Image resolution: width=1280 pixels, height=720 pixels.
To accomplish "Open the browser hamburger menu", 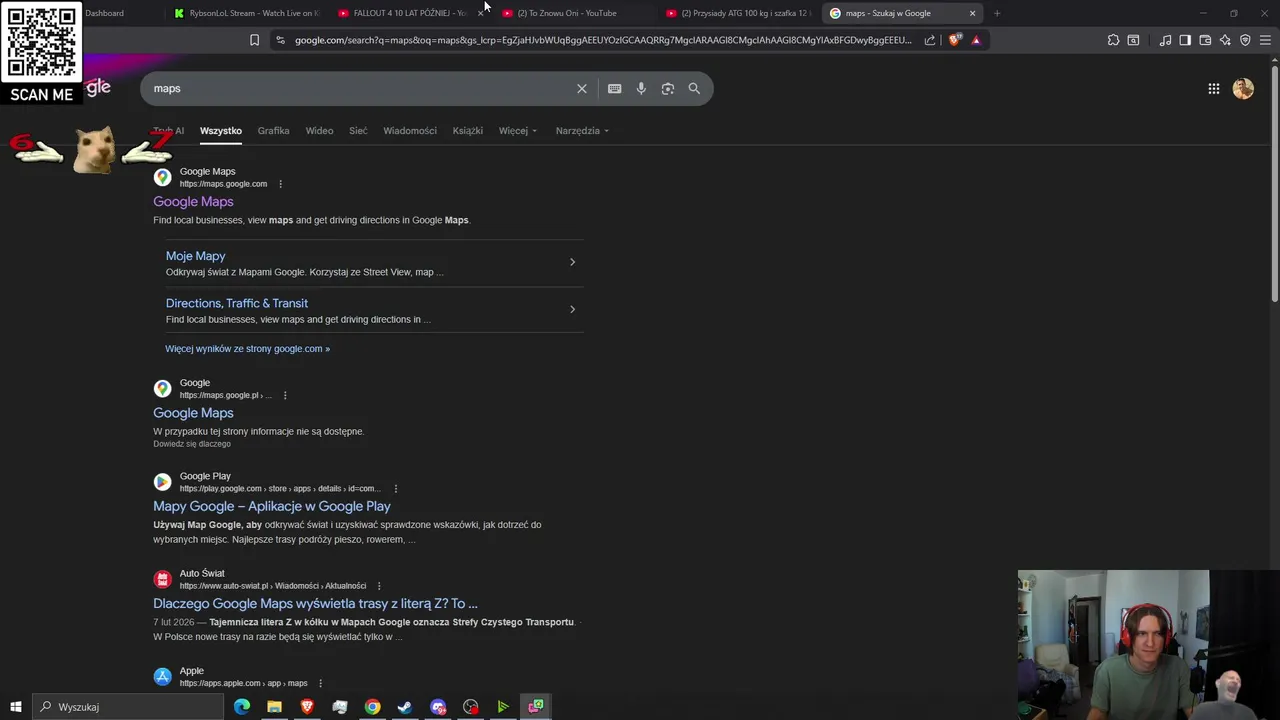I will point(1265,40).
